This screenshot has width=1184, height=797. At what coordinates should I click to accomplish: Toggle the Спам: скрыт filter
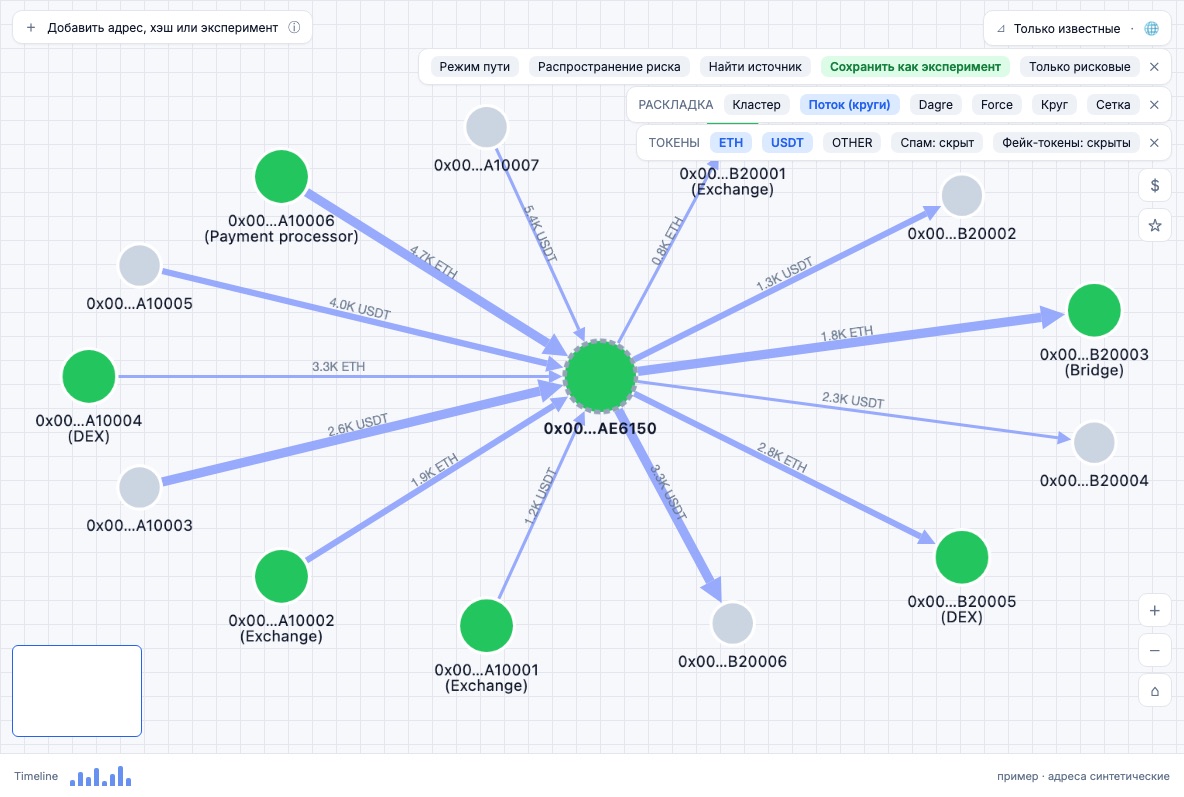[x=936, y=142]
